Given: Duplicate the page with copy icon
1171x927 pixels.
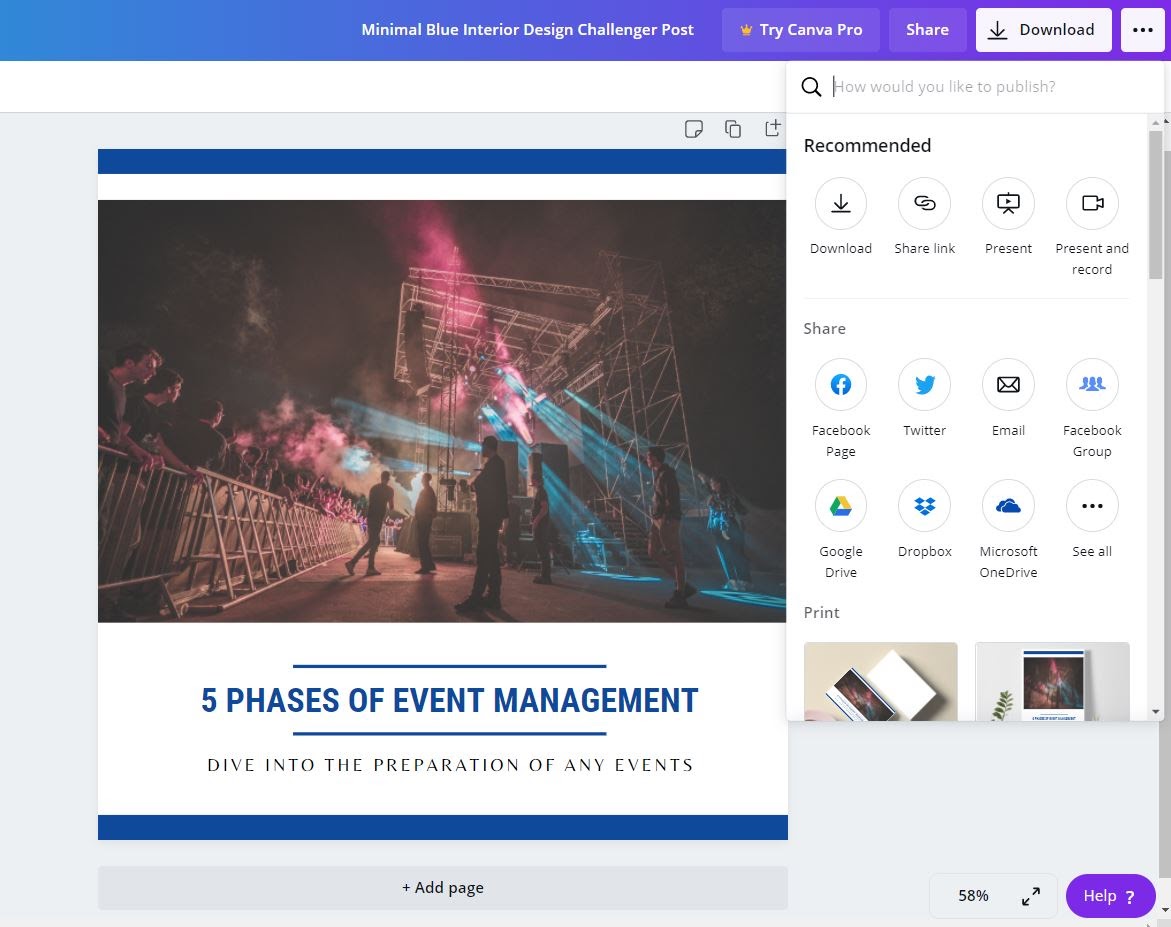Looking at the screenshot, I should click(x=733, y=128).
